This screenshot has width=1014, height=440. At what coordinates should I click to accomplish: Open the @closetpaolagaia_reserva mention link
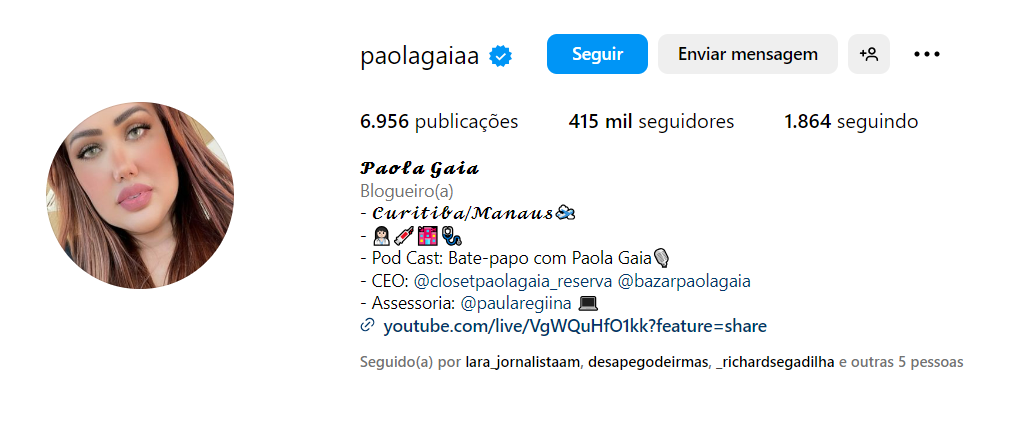513,281
